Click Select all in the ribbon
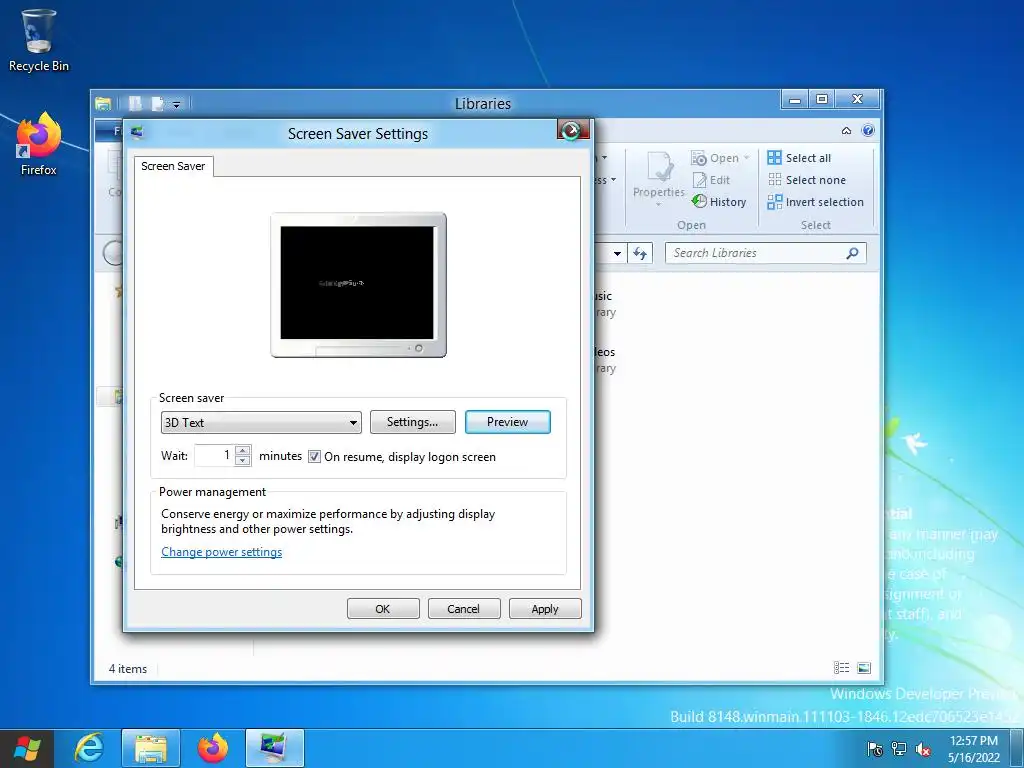 [799, 158]
